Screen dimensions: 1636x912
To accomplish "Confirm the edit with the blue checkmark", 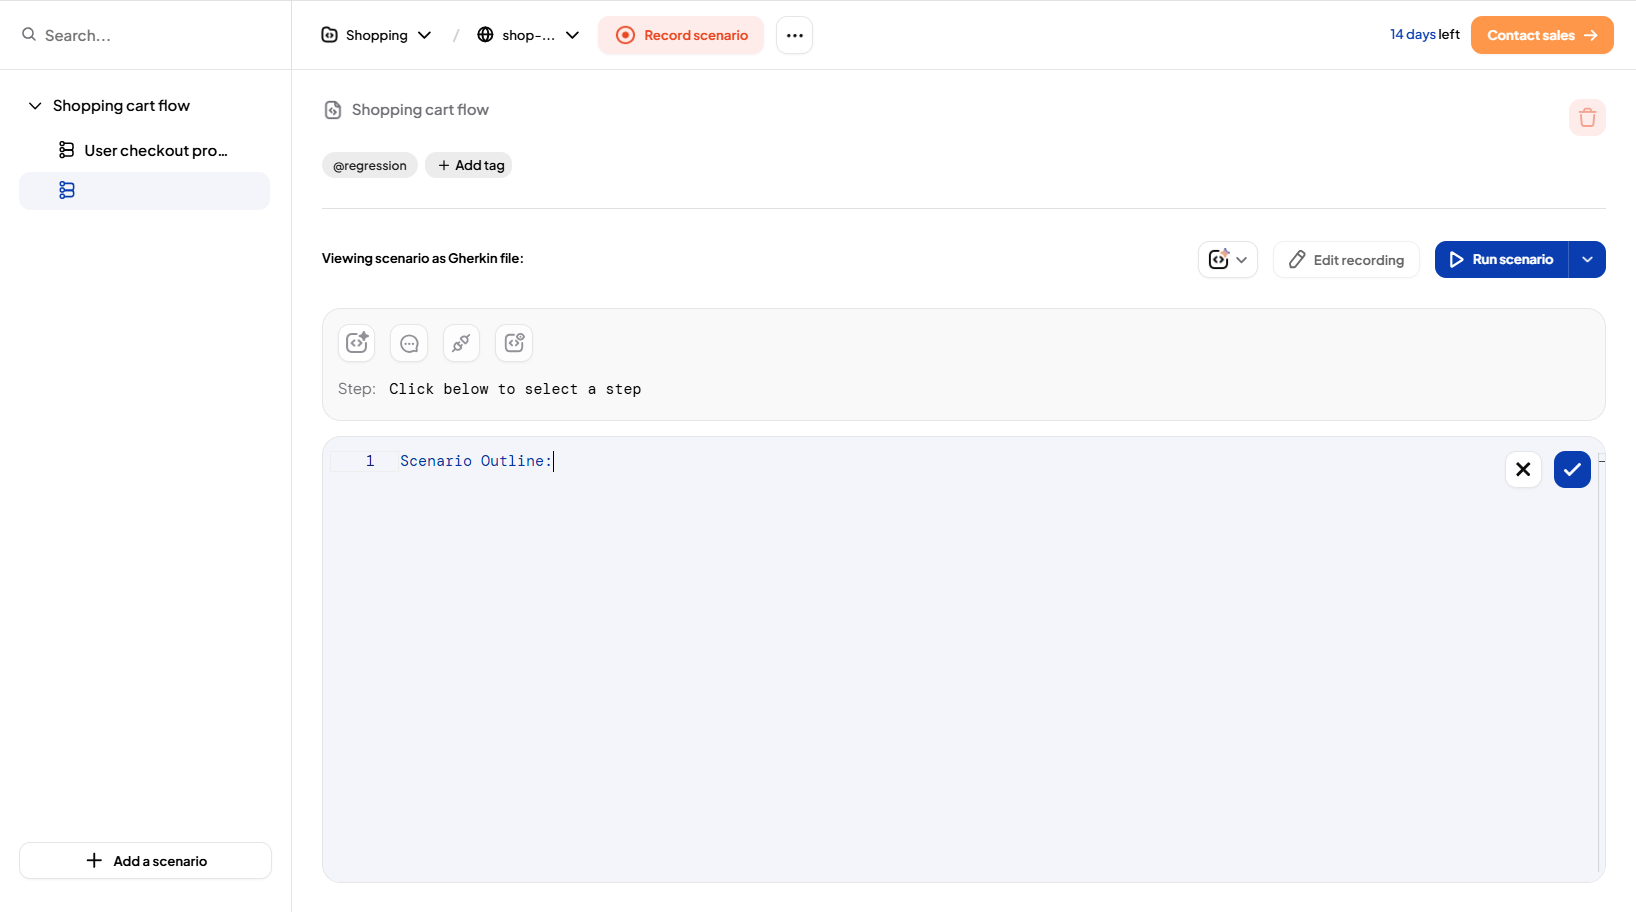I will point(1572,469).
